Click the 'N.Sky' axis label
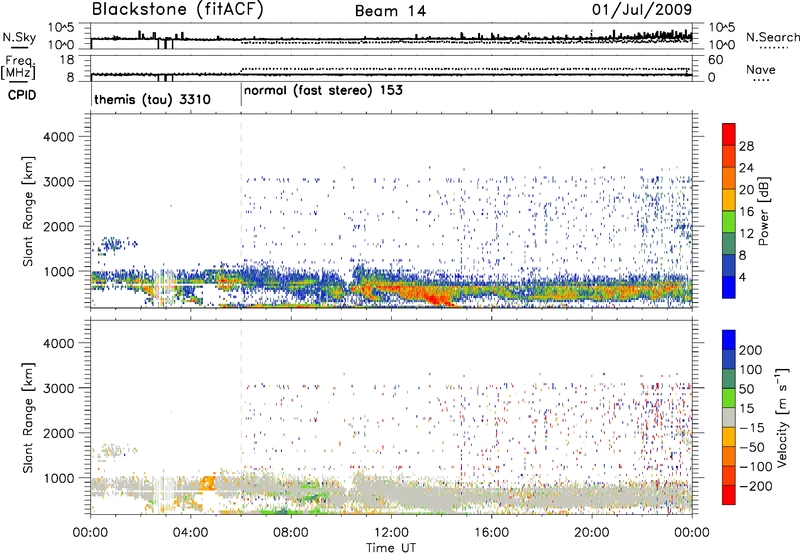800x554 pixels. point(19,37)
